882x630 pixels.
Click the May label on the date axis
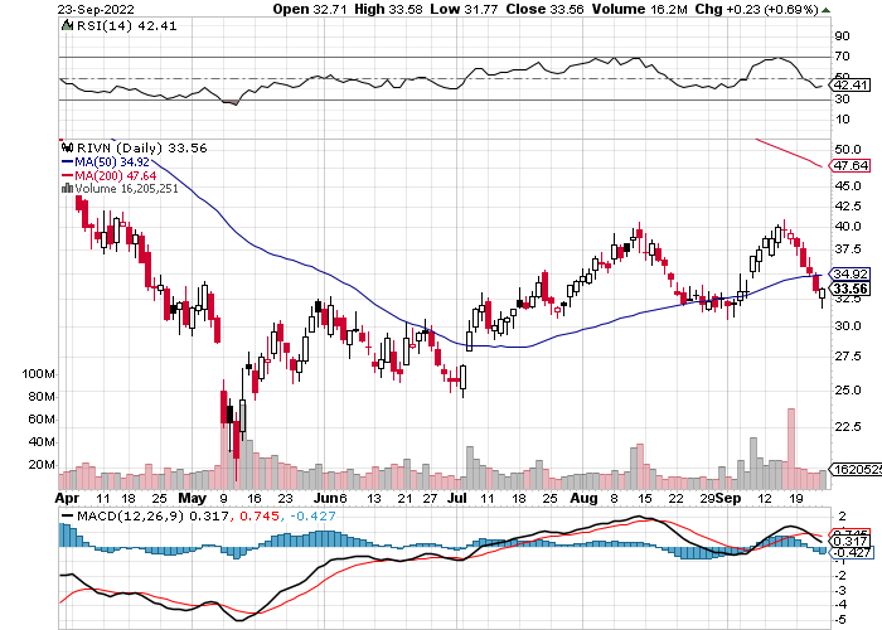[190, 496]
